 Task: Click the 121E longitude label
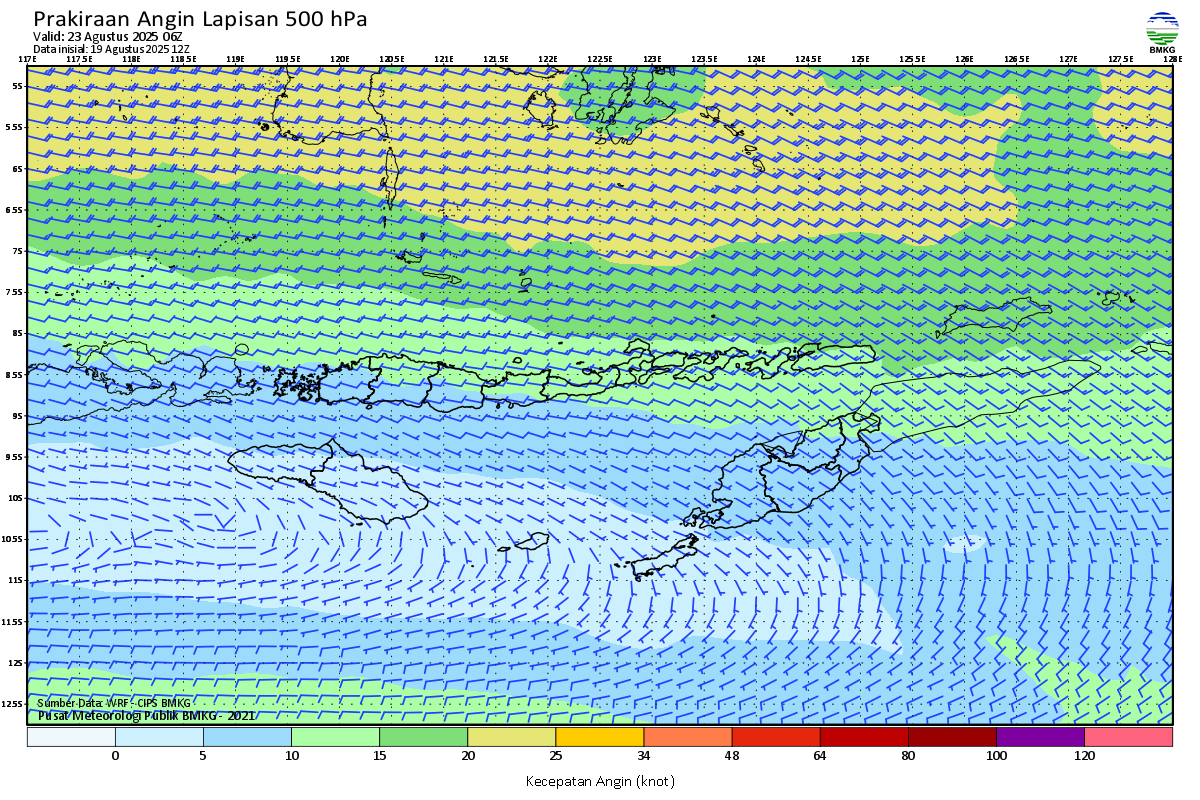coord(443,59)
